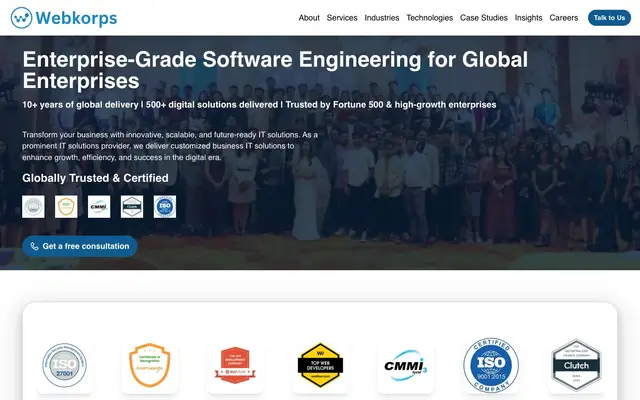Click the Certificate of Recognition shield badge

(x=150, y=365)
